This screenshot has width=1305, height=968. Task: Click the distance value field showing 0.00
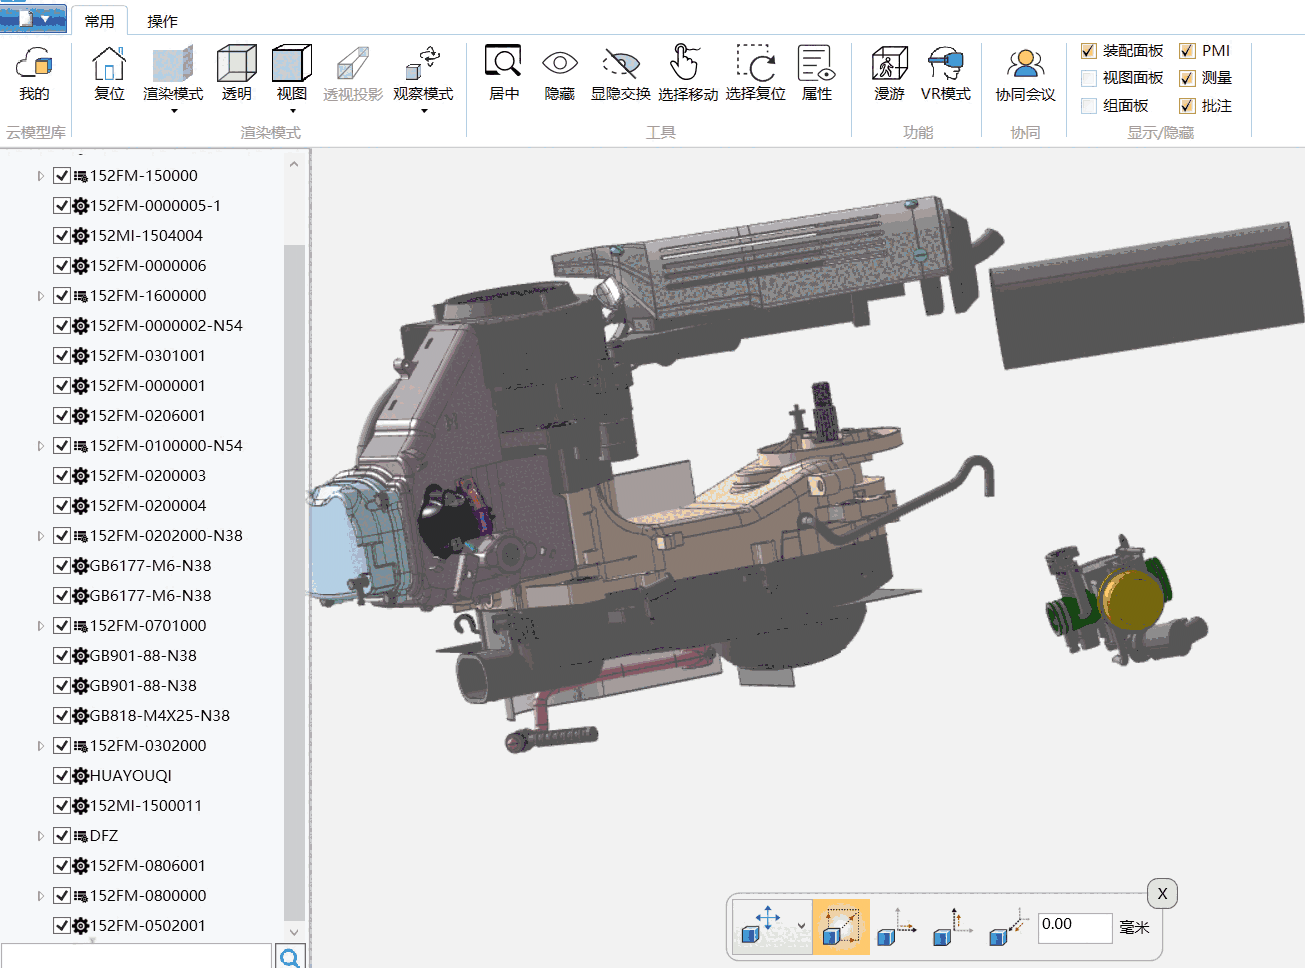click(x=1074, y=927)
